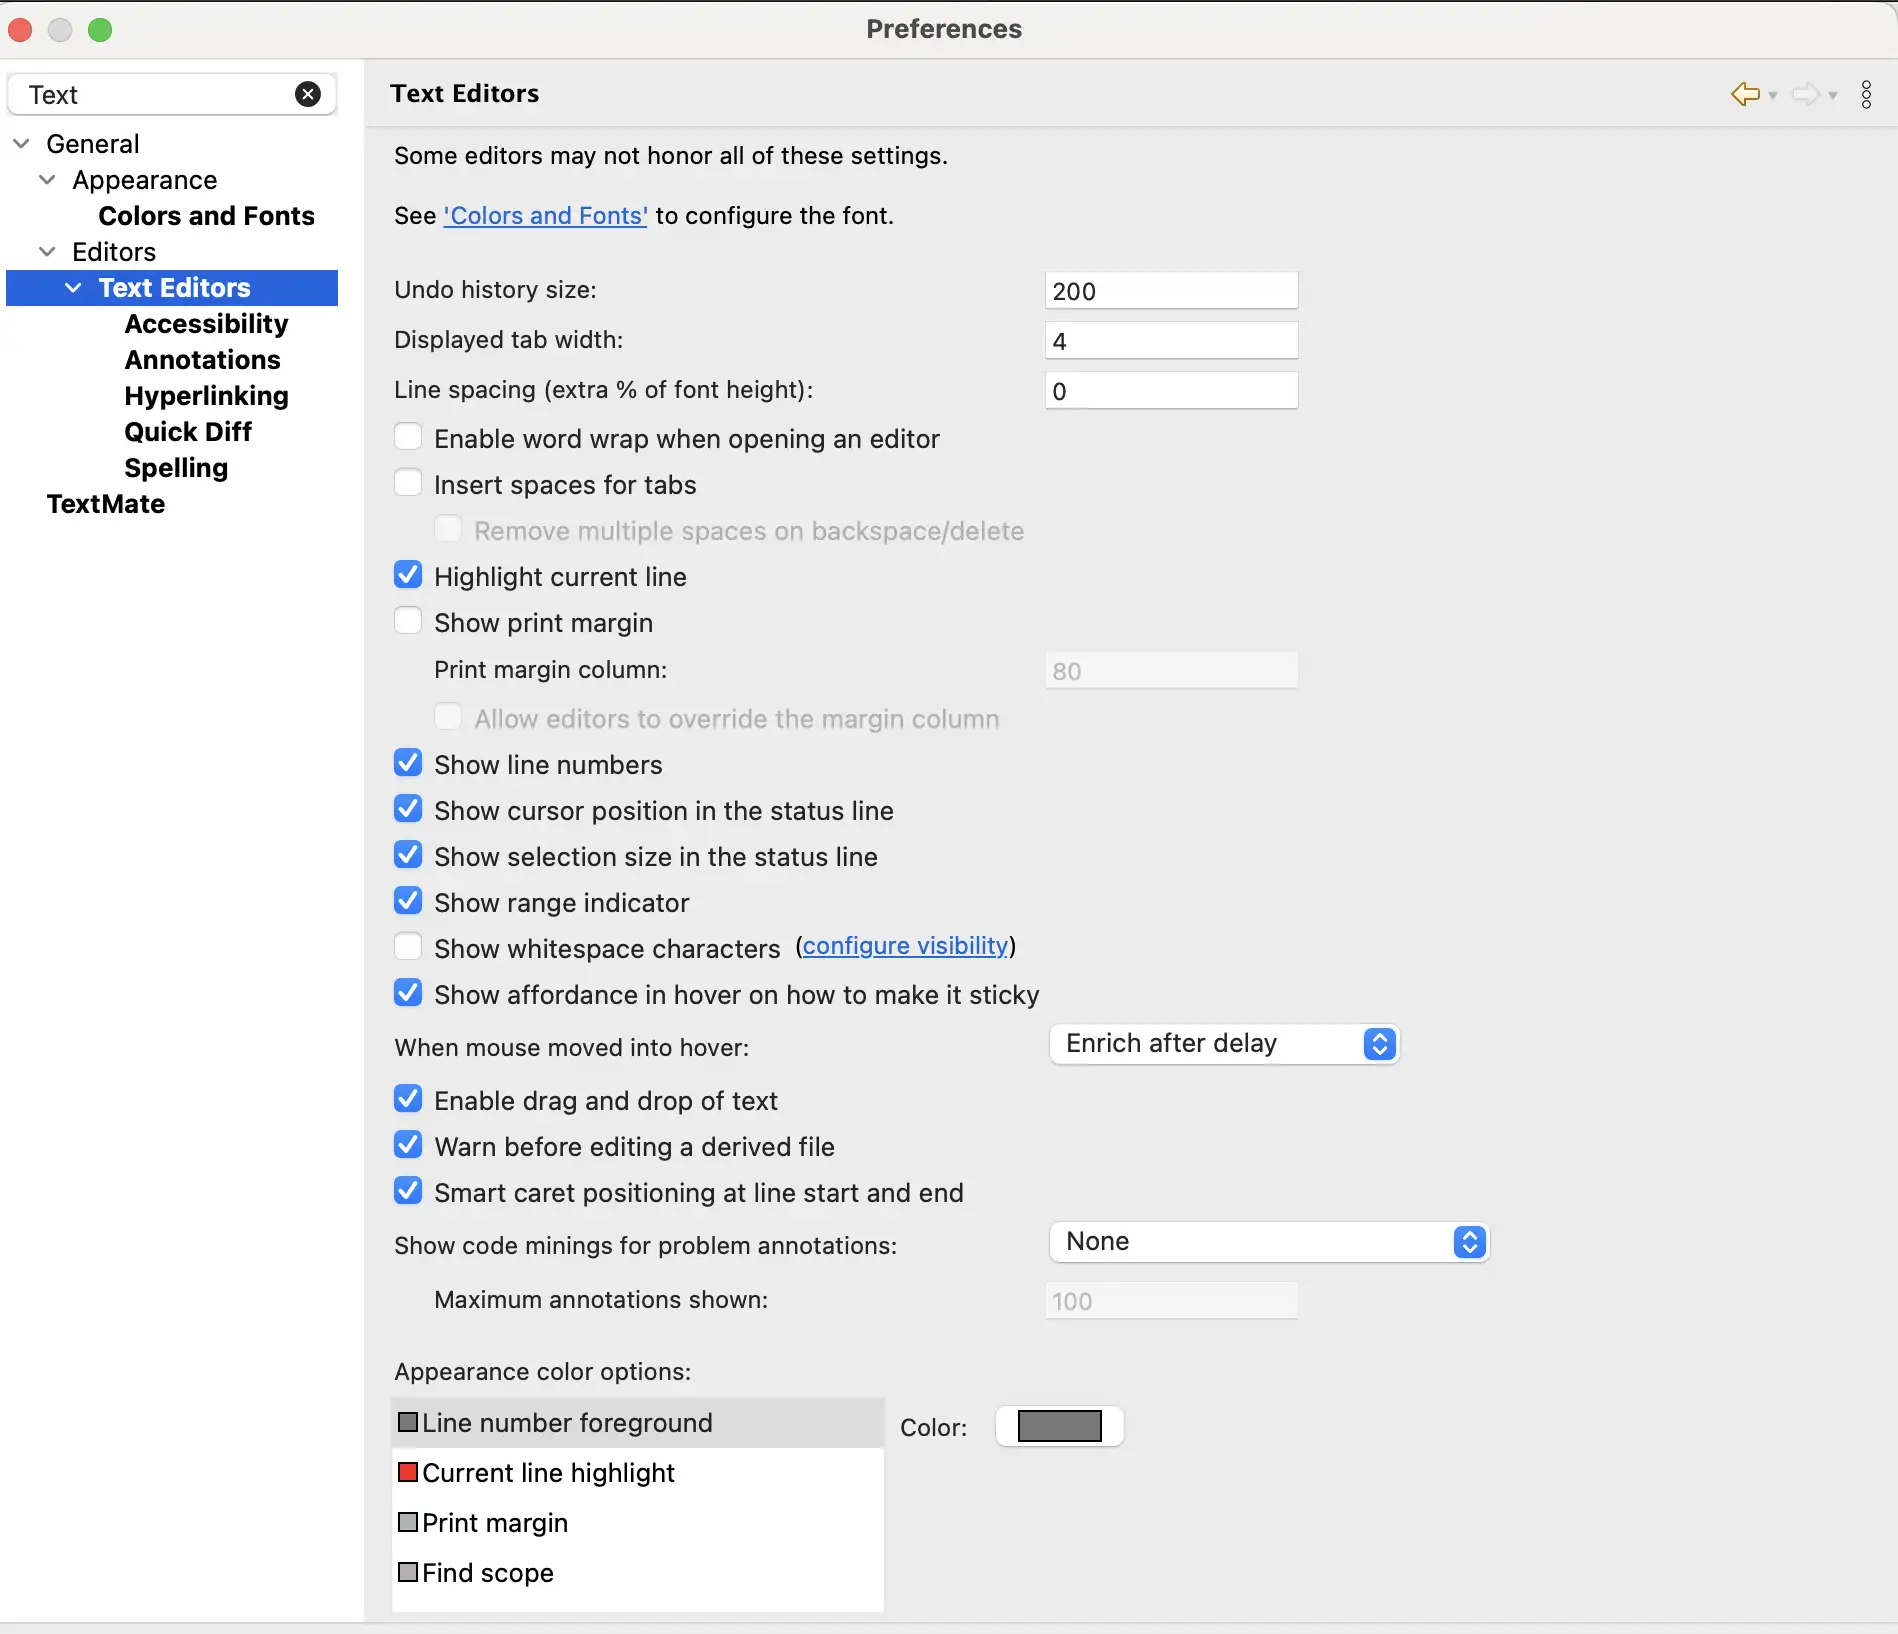The width and height of the screenshot is (1898, 1634).
Task: Clear the Text filter search field
Action: (308, 94)
